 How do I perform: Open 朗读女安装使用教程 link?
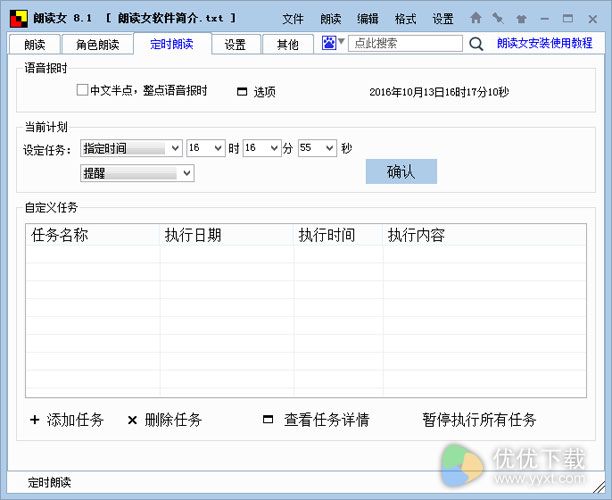[x=545, y=43]
